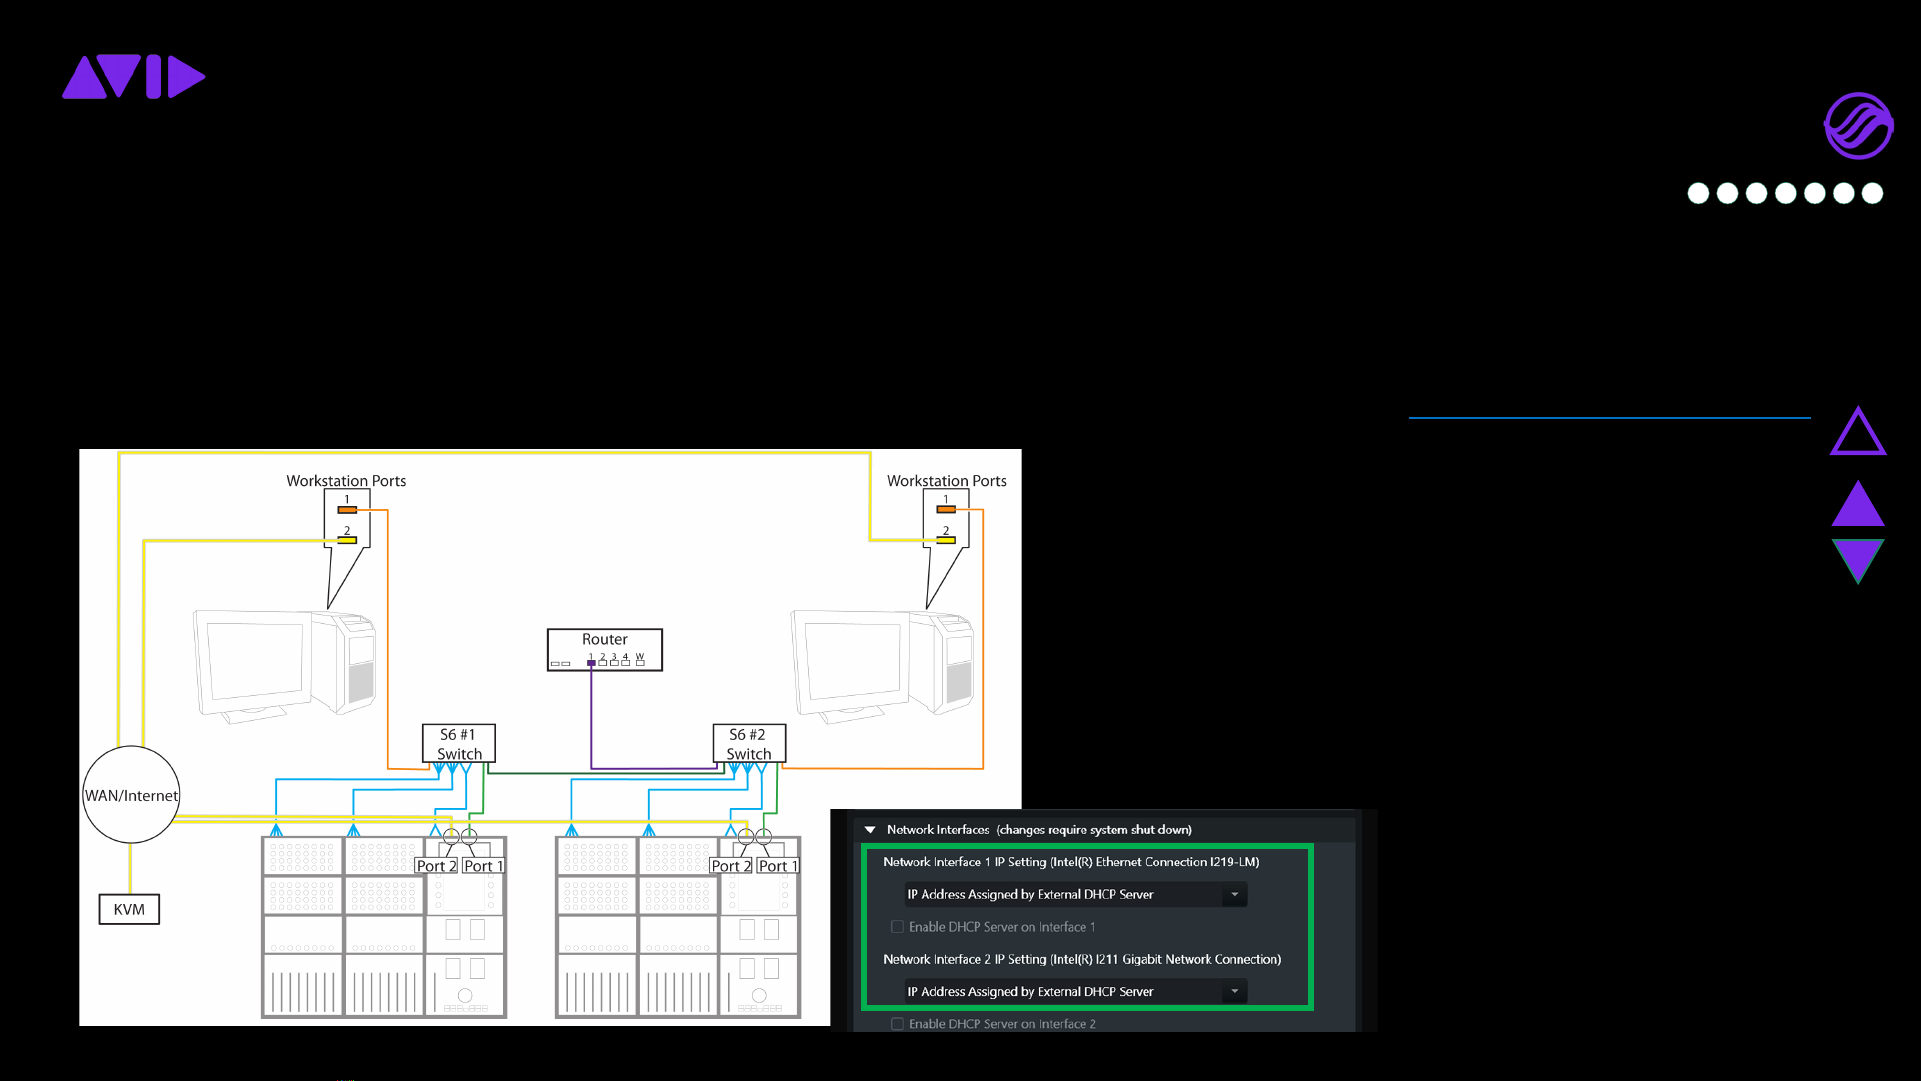Click Port 1 label under S6 #1
Image resolution: width=1921 pixels, height=1081 pixels.
click(483, 866)
